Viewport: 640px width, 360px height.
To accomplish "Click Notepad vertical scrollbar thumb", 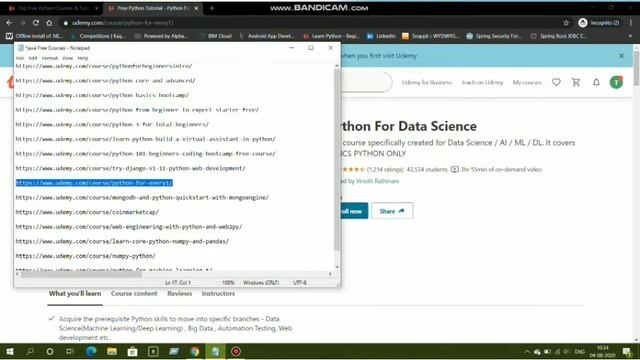I will point(337,159).
